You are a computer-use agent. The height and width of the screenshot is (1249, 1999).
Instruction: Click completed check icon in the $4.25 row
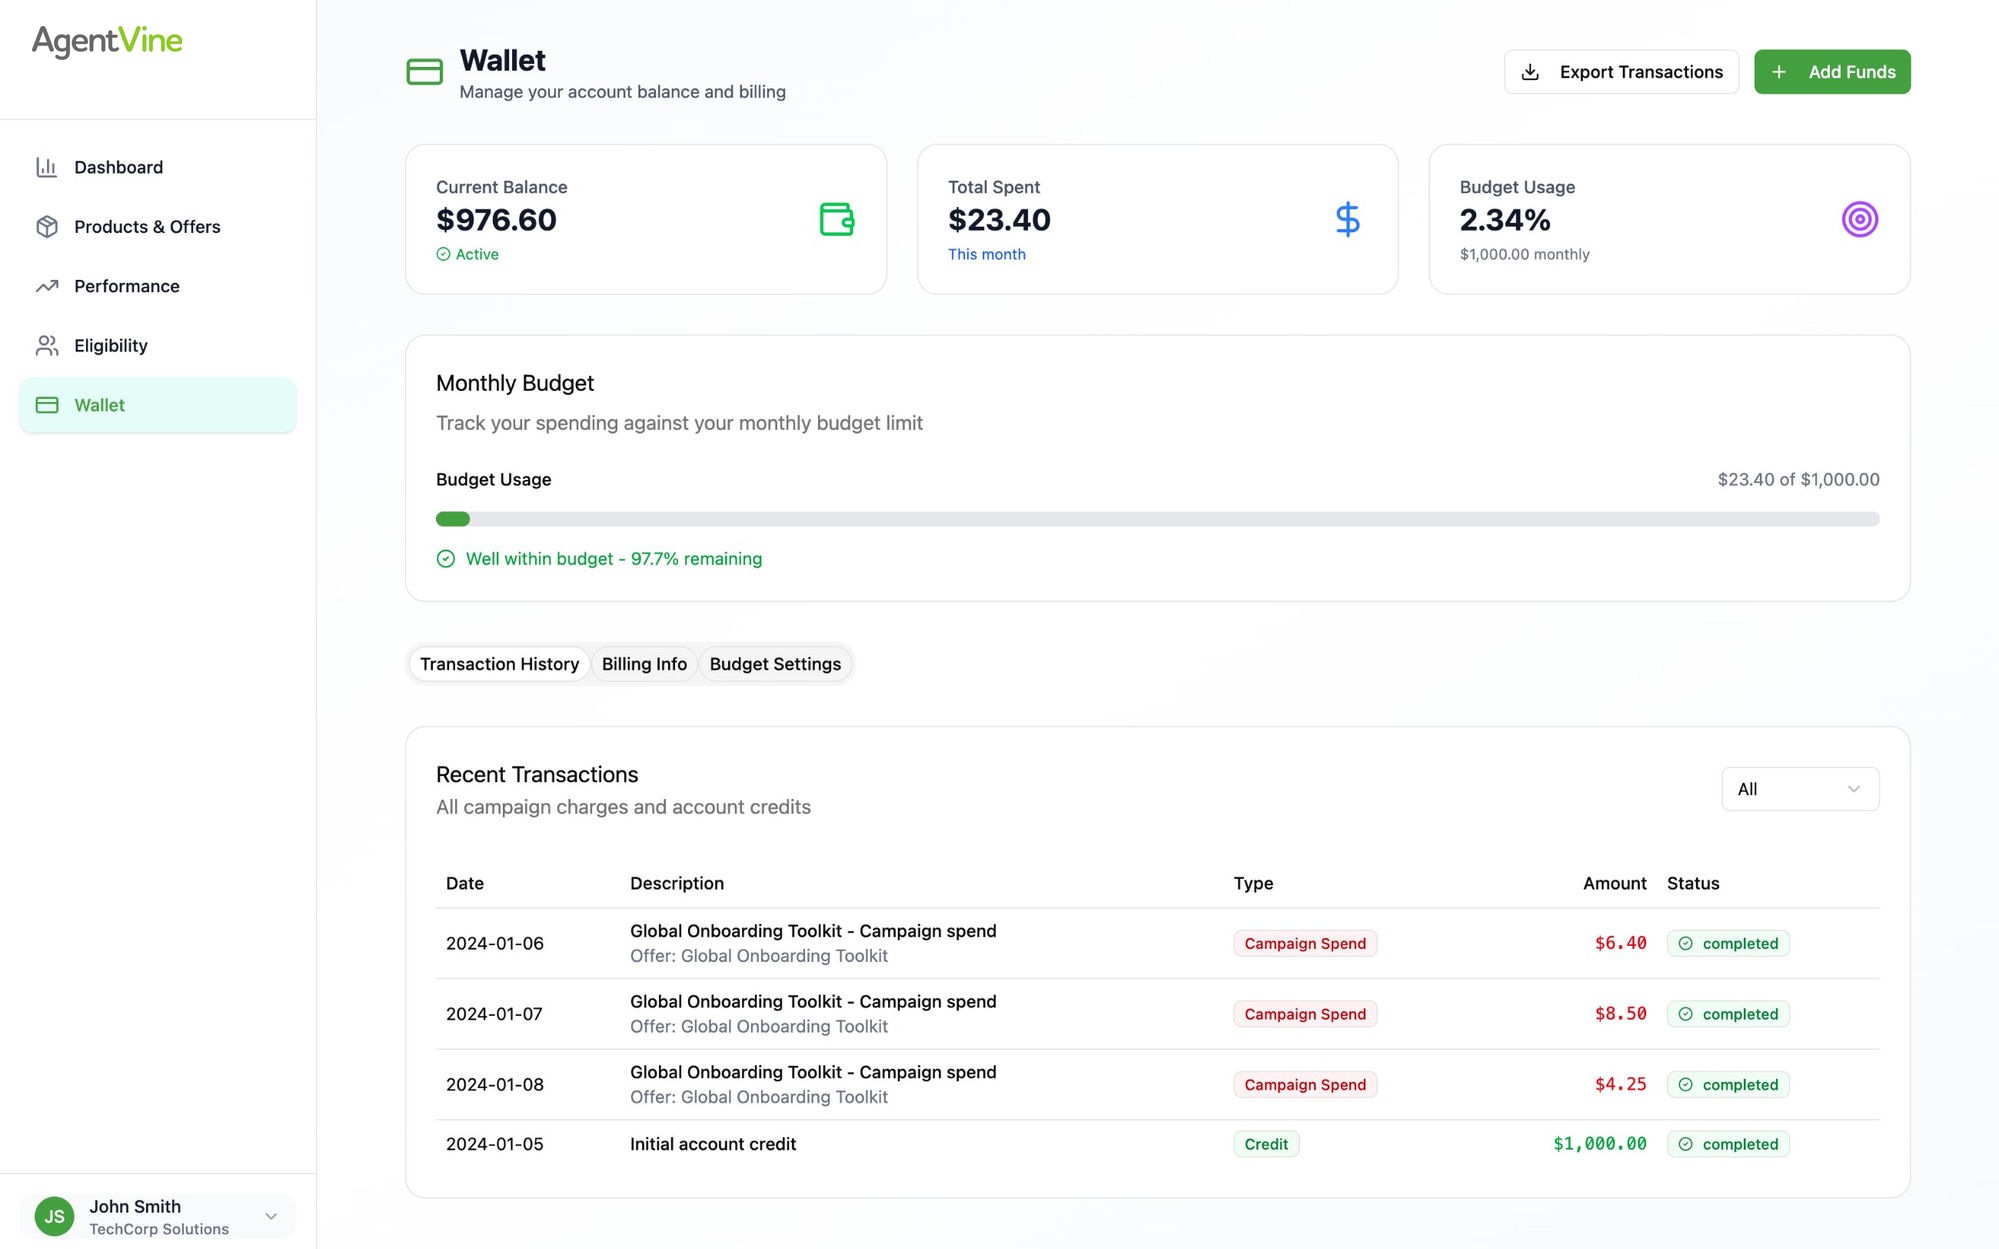point(1686,1085)
